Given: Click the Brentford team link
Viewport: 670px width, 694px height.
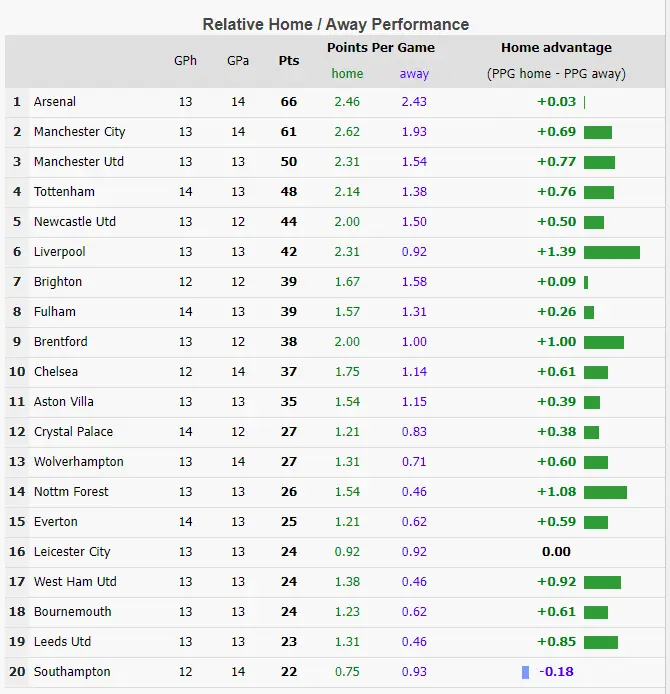Looking at the screenshot, I should click(61, 342).
